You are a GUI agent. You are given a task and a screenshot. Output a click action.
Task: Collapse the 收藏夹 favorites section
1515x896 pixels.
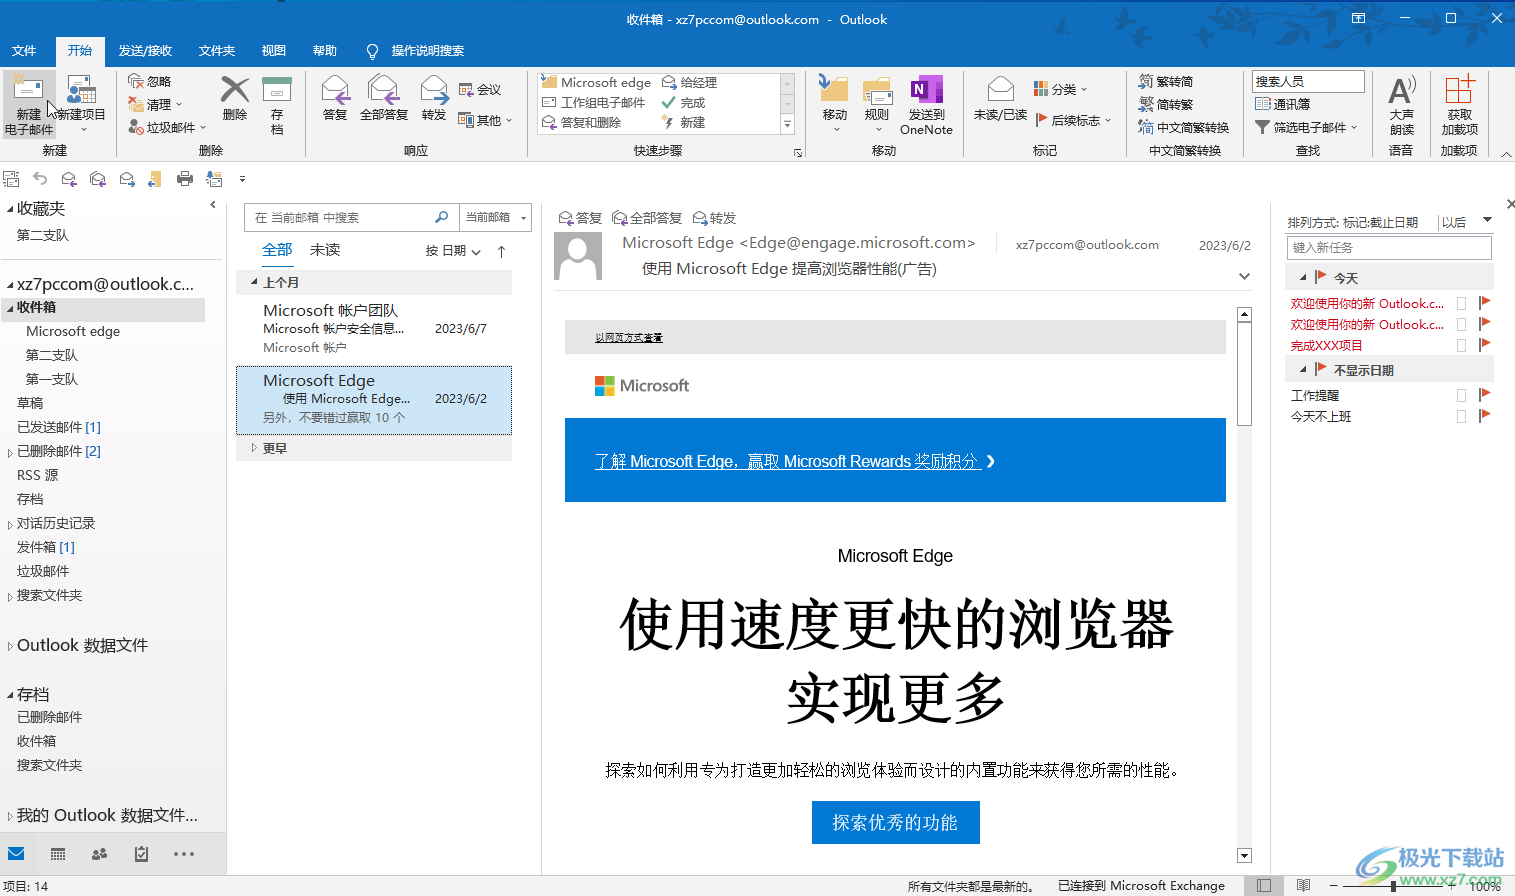tap(10, 209)
